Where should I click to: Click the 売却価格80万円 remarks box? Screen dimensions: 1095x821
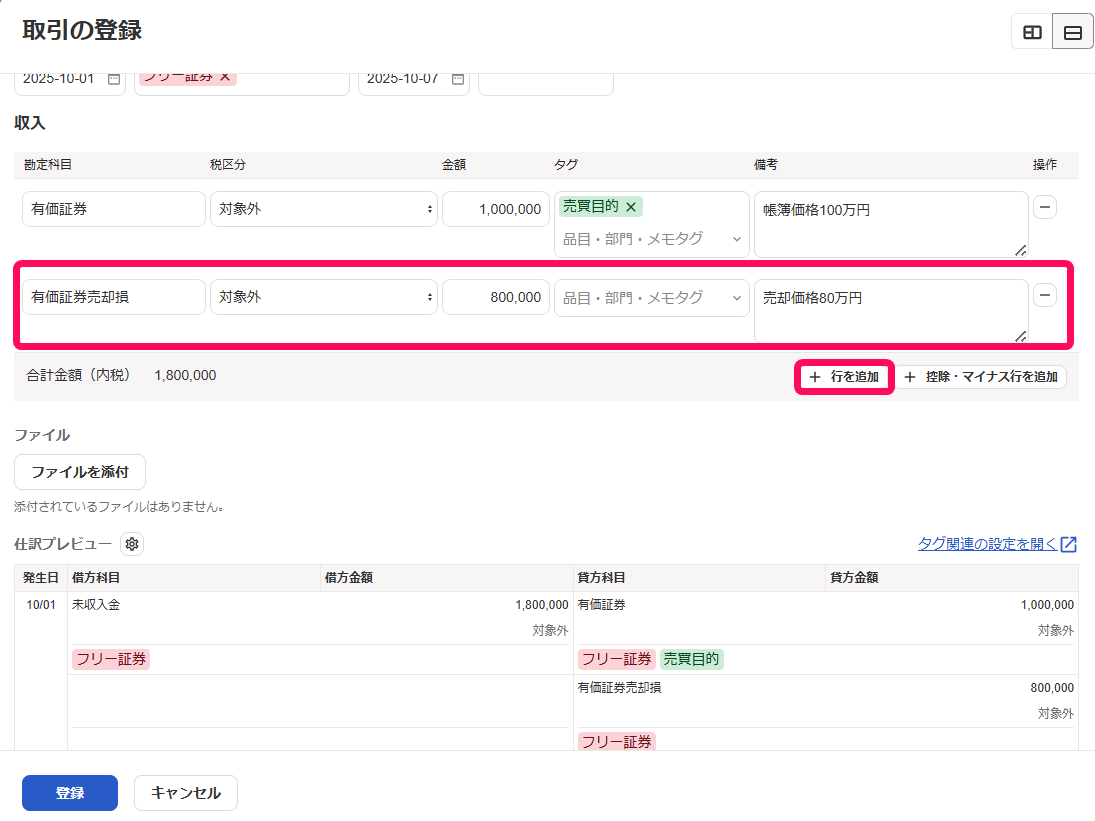coord(891,311)
